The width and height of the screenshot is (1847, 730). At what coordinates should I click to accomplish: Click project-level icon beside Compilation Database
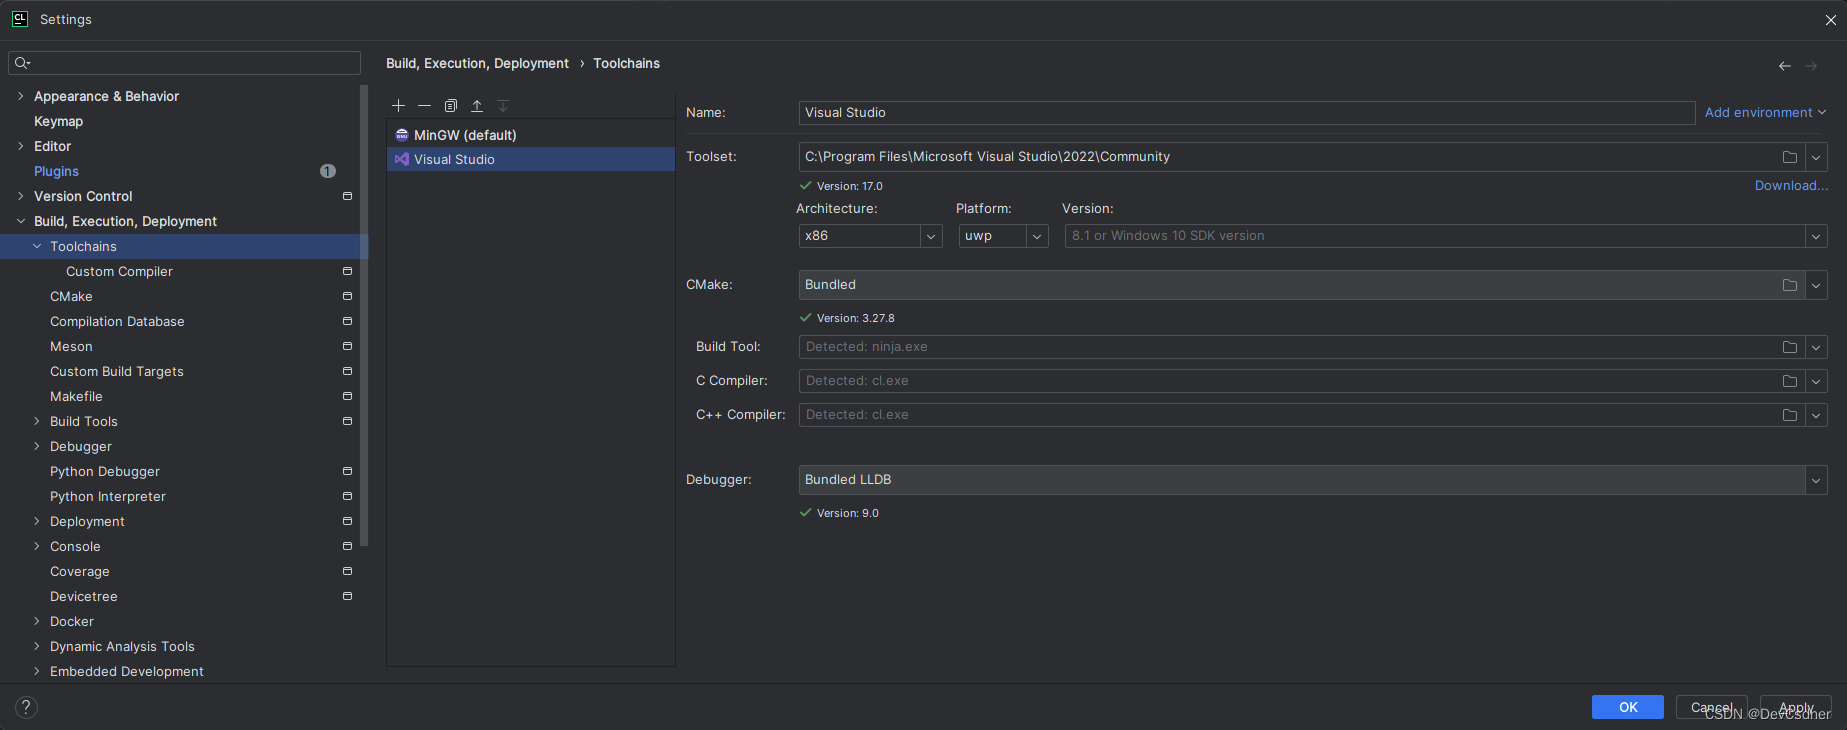347,321
